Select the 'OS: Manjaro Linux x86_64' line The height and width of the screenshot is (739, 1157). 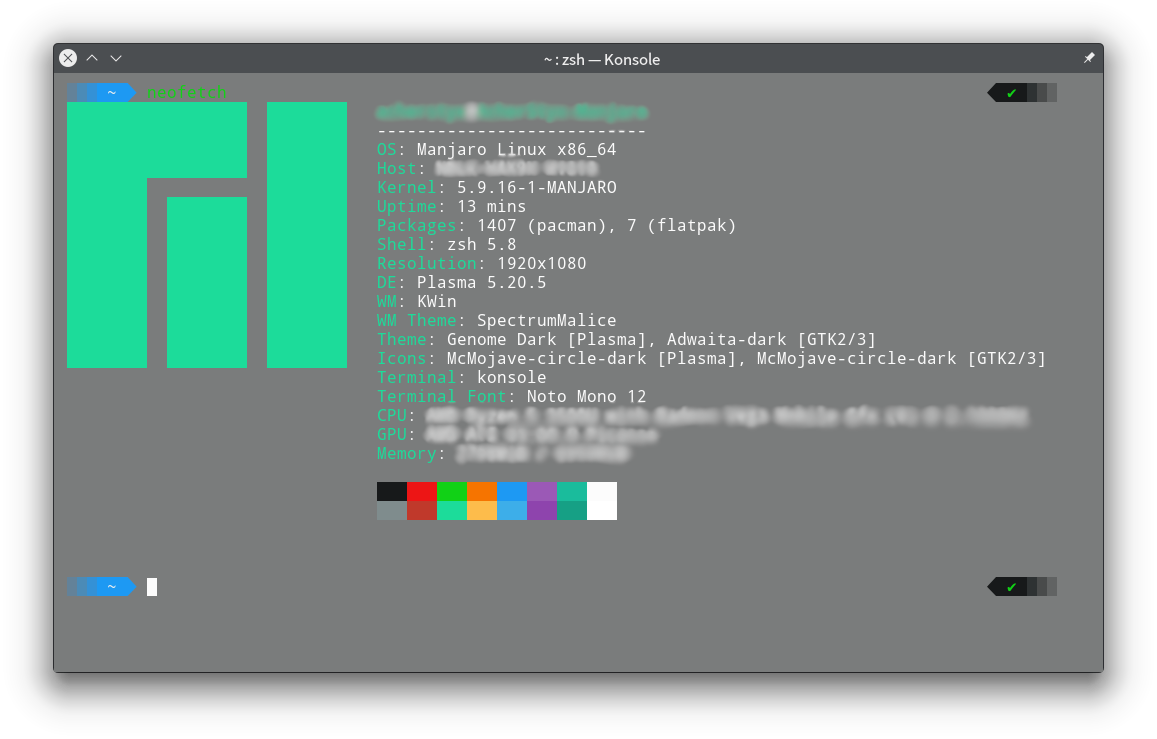coord(497,150)
